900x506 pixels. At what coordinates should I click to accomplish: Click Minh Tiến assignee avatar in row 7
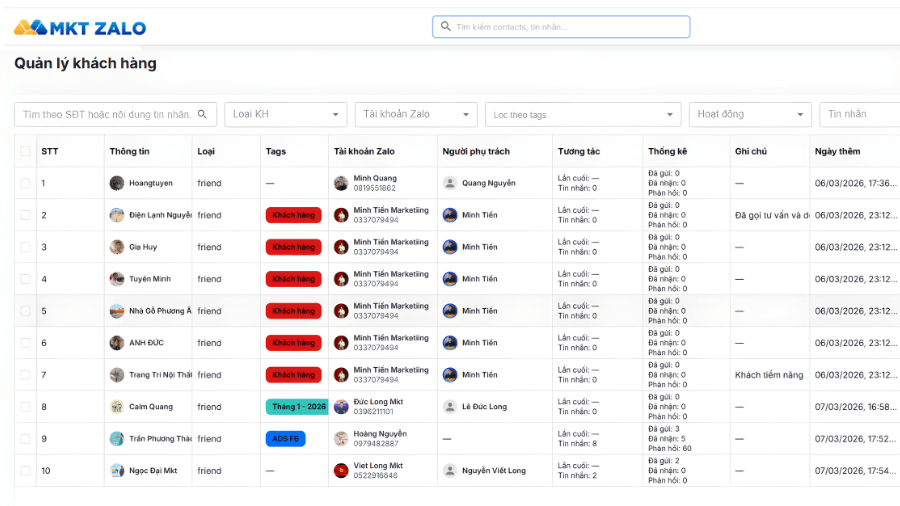point(450,375)
